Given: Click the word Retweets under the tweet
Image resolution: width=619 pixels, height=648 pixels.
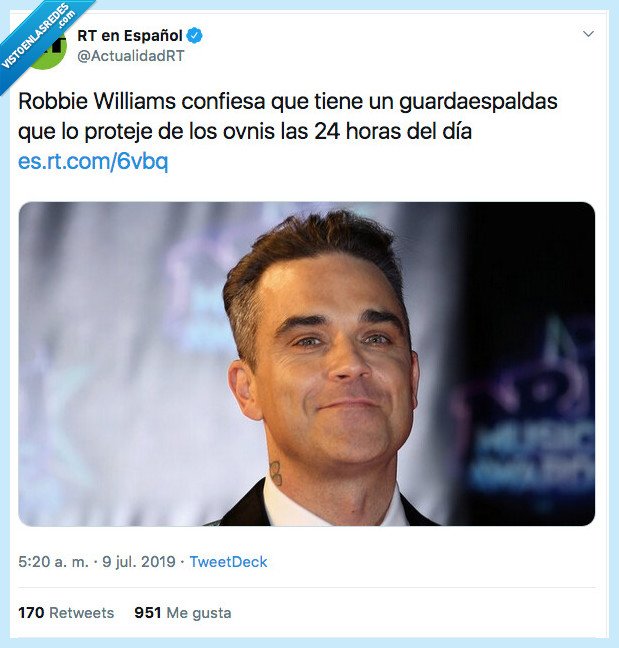Looking at the screenshot, I should 81,612.
